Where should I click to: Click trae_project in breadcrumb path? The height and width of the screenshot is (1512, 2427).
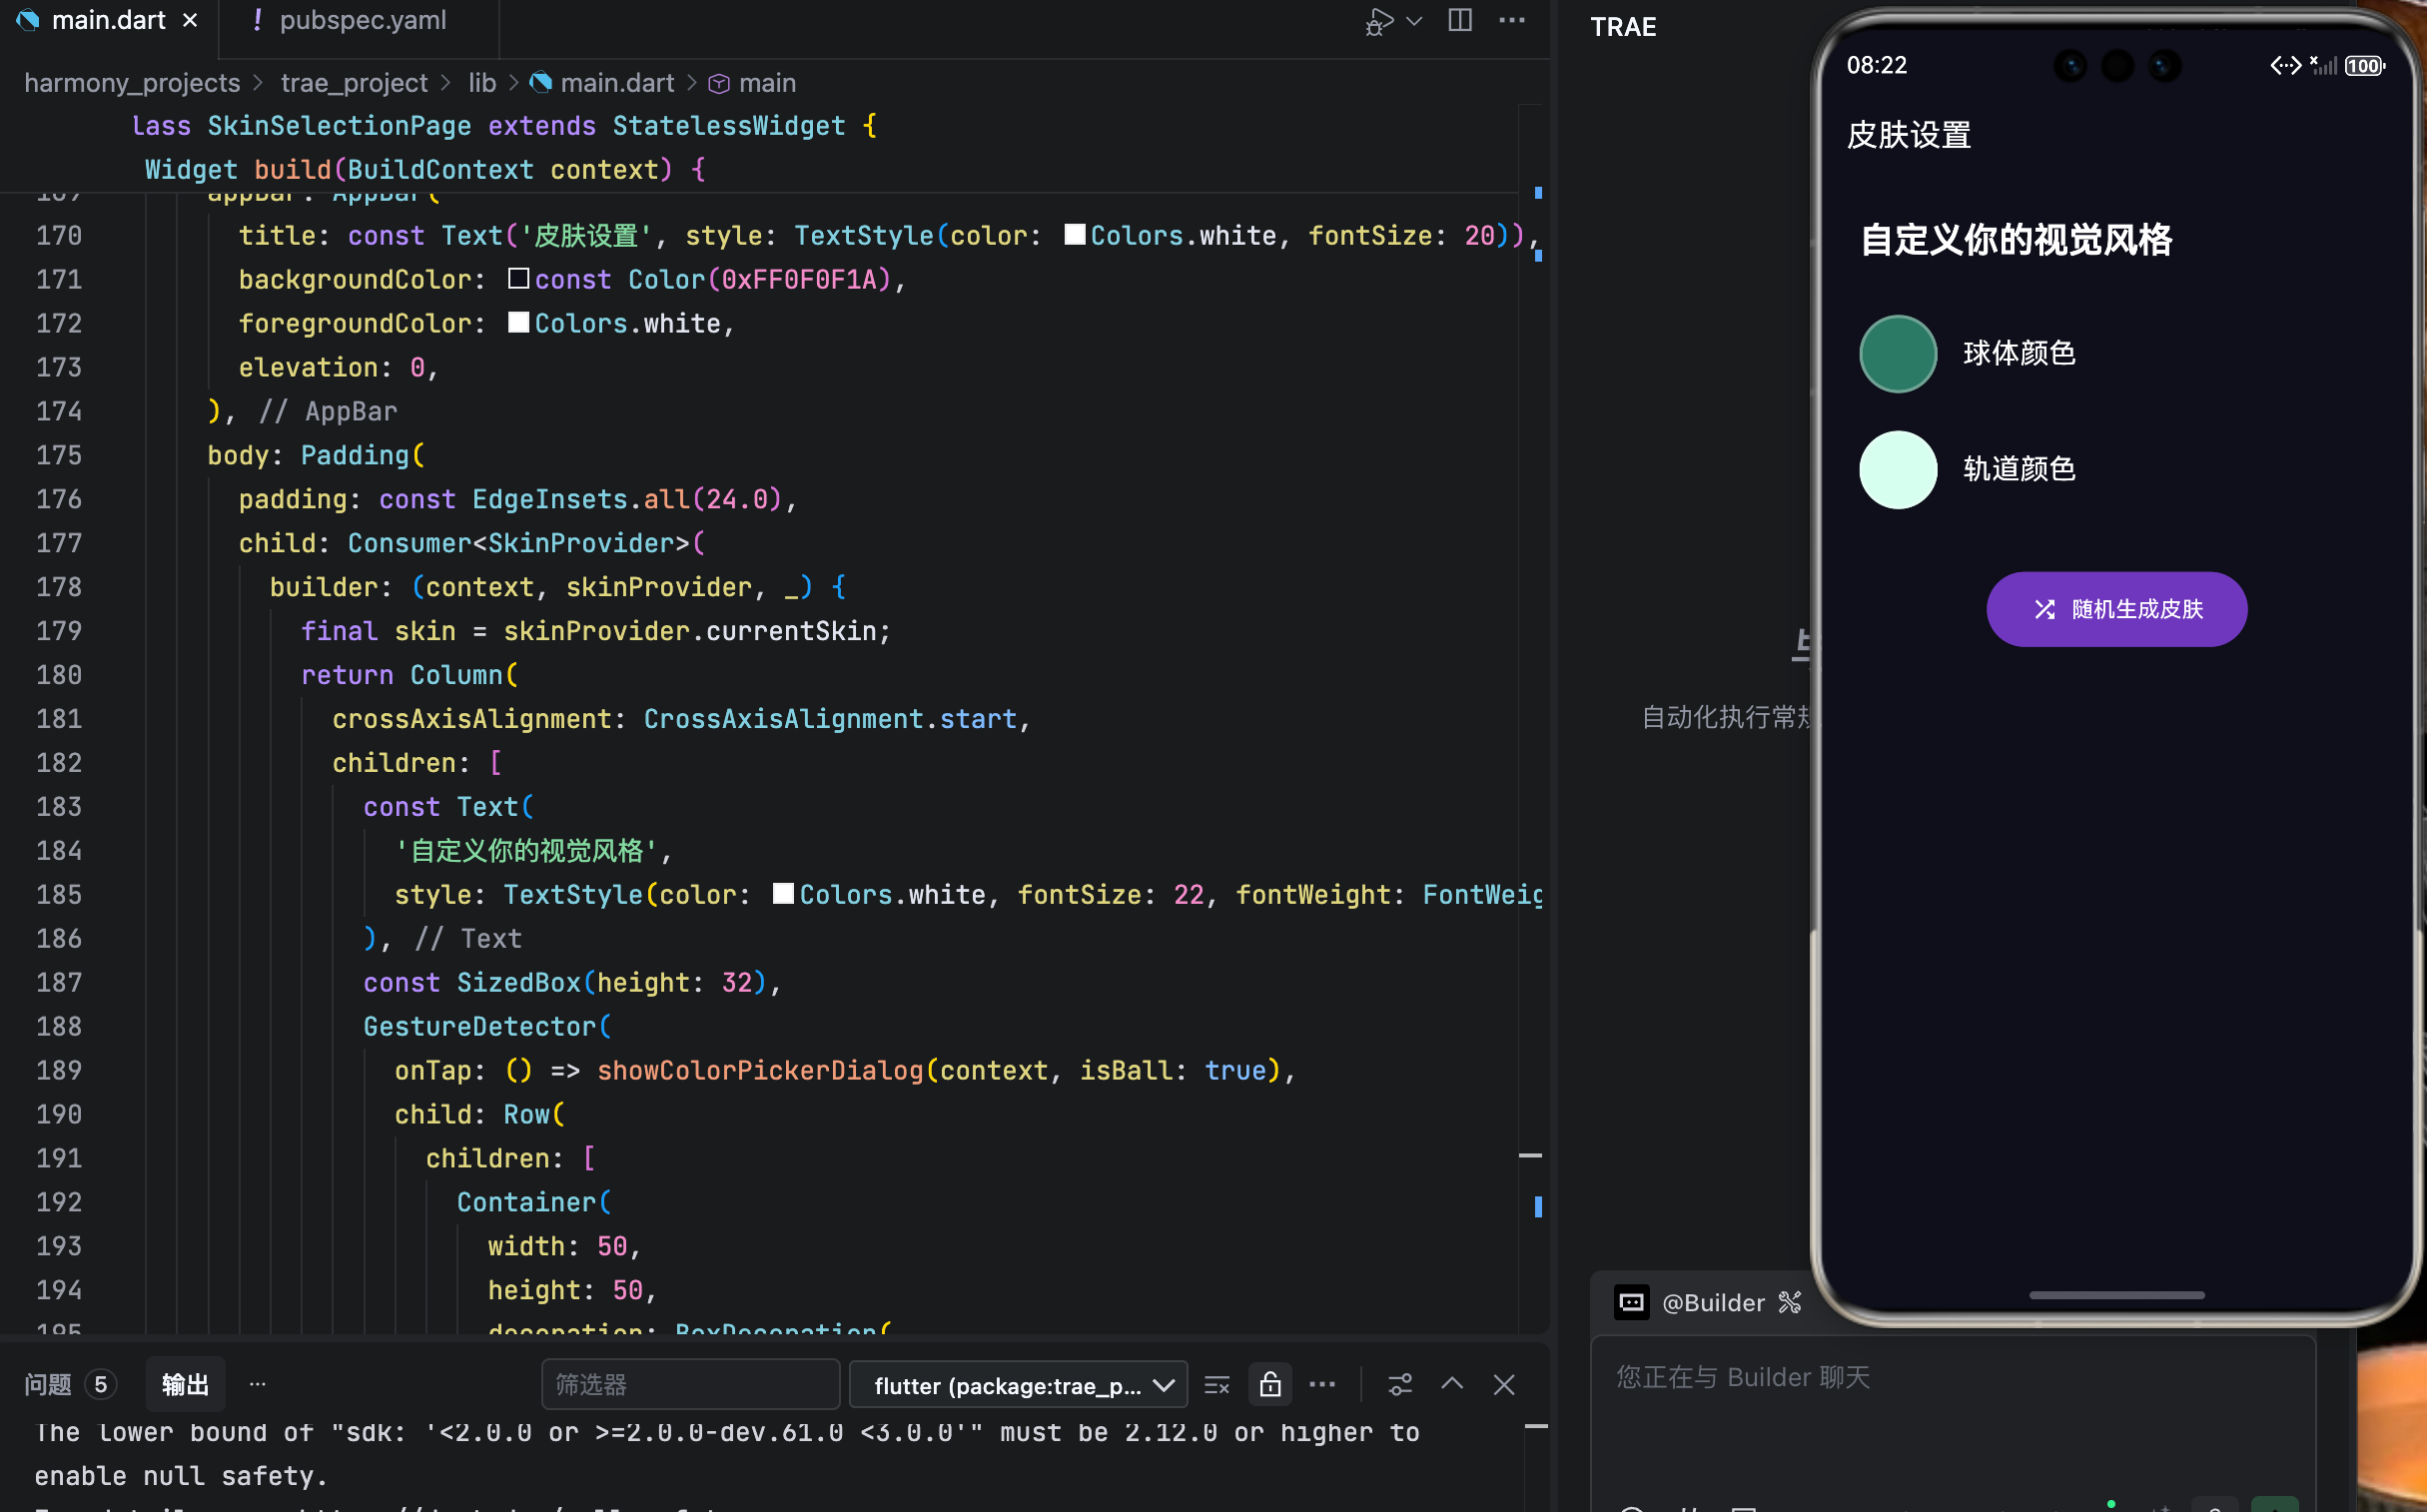point(353,83)
